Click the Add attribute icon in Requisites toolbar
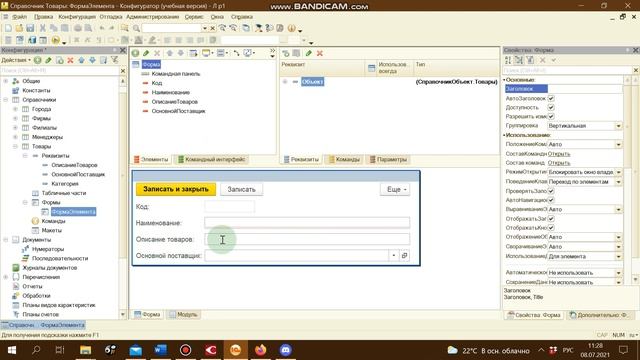The image size is (640, 360). [286, 53]
